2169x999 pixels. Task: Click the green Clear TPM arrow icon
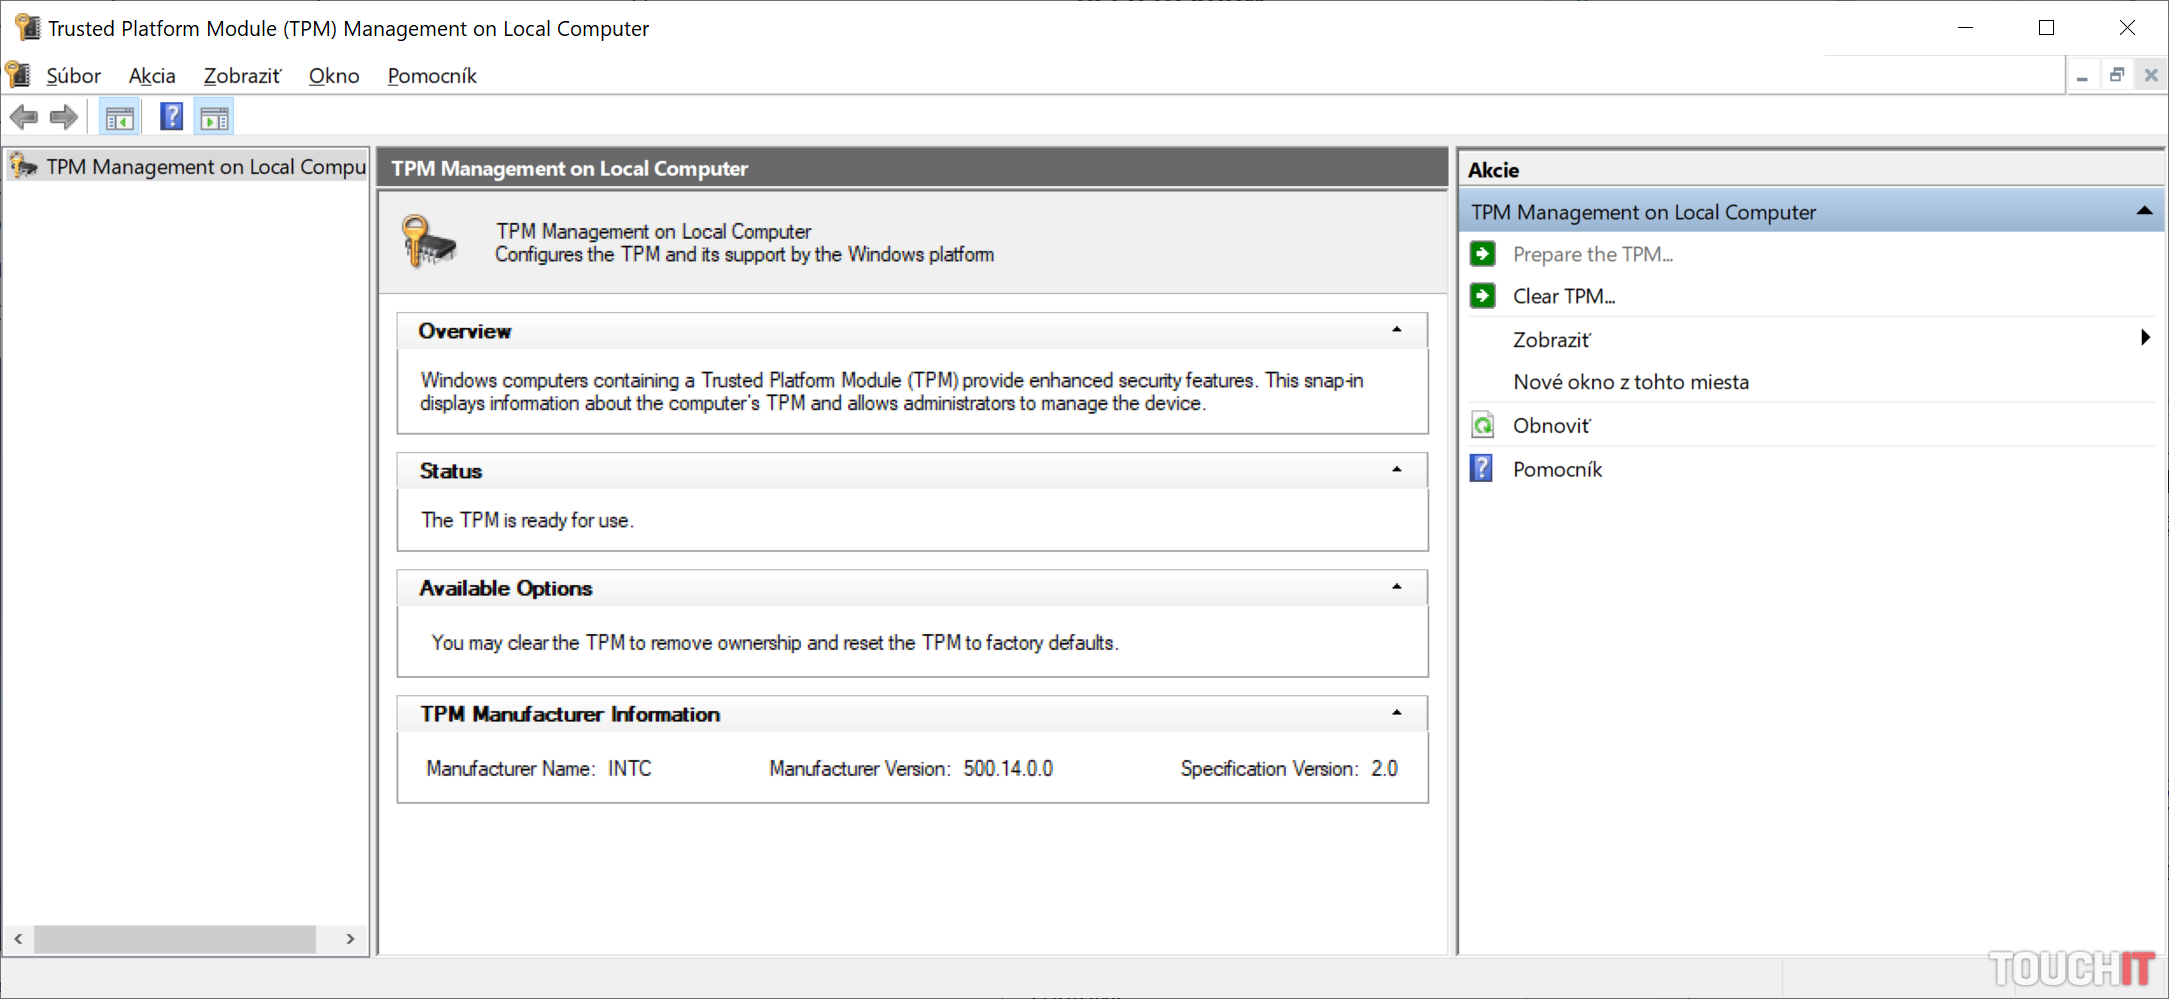pos(1483,296)
